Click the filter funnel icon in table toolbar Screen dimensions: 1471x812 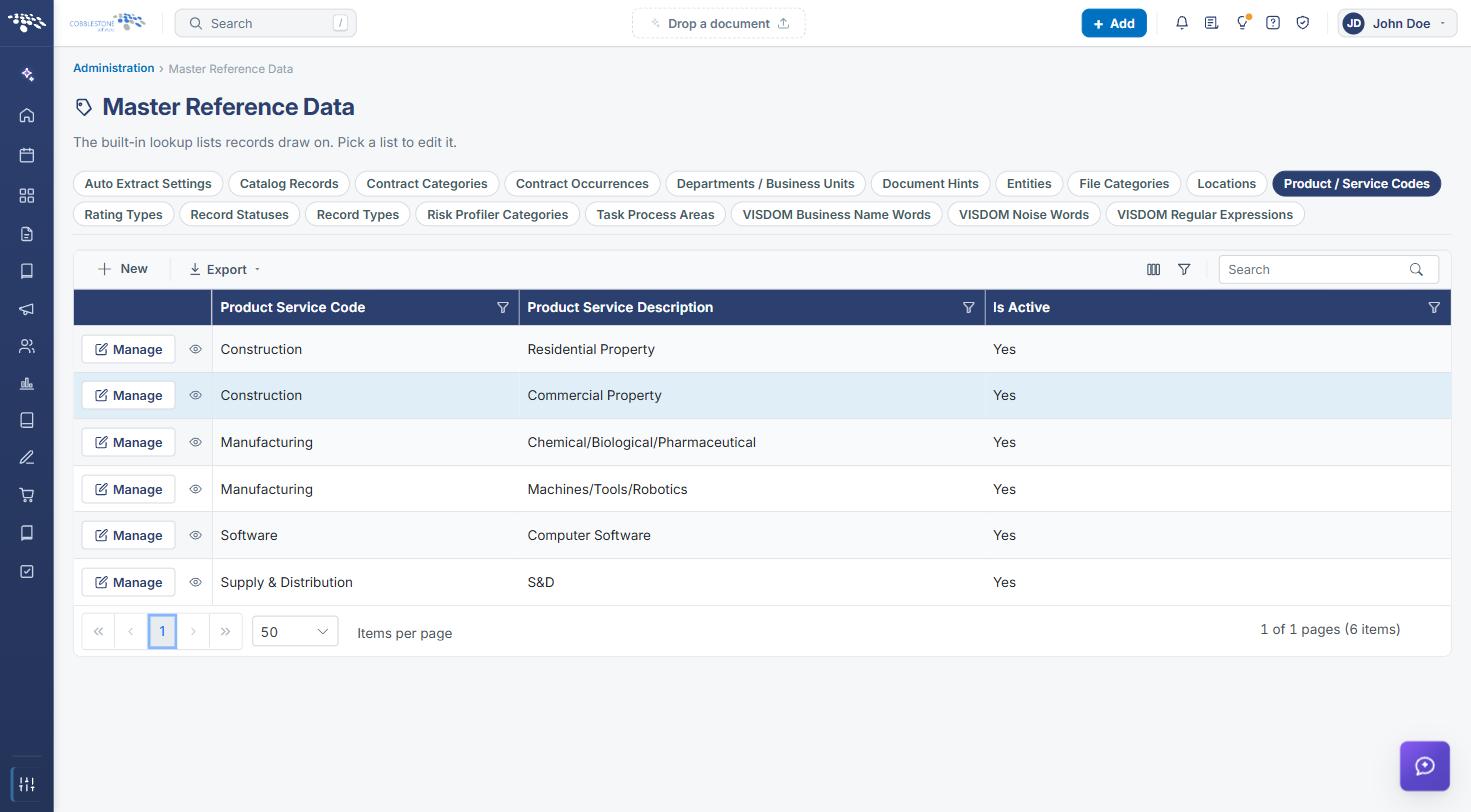pyautogui.click(x=1184, y=269)
